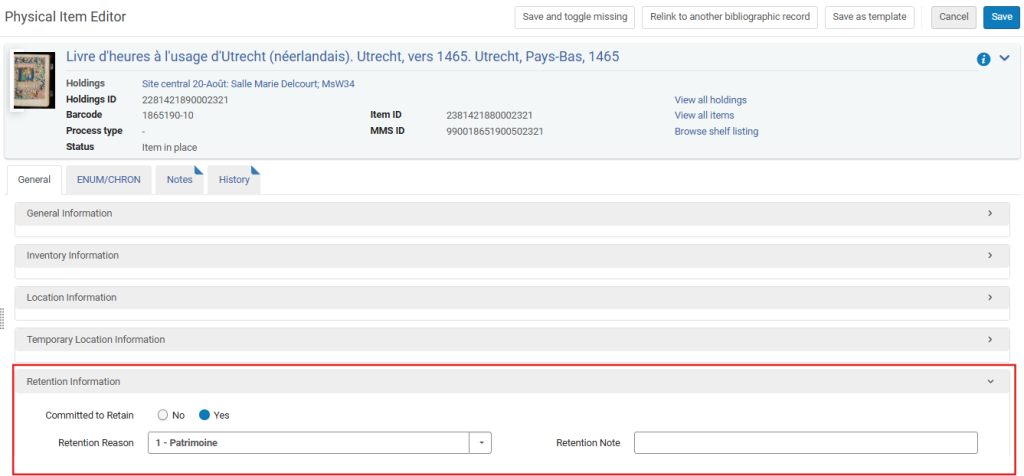Viewport: 1024px width, 476px height.
Task: Expand the Inventory Information section
Action: 989,255
